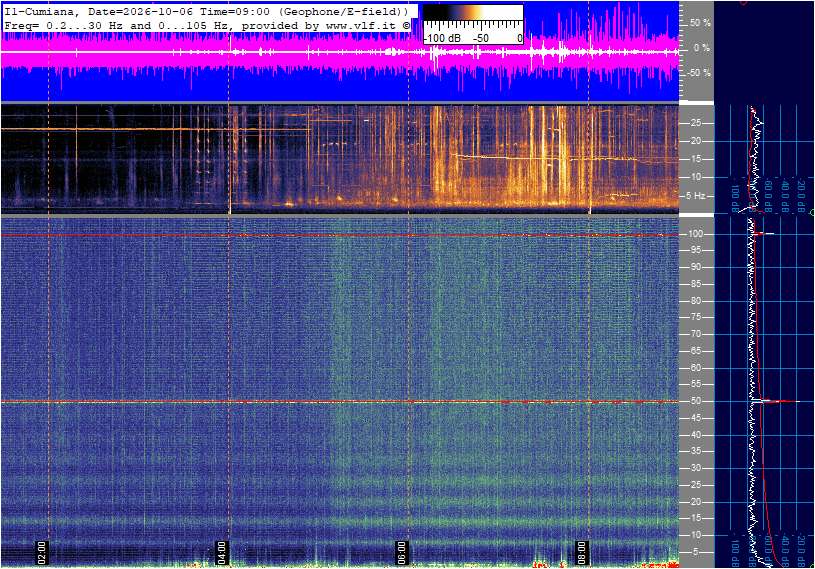815x569 pixels.
Task: Click the 55 Hz frequency scale label
Action: pos(696,385)
